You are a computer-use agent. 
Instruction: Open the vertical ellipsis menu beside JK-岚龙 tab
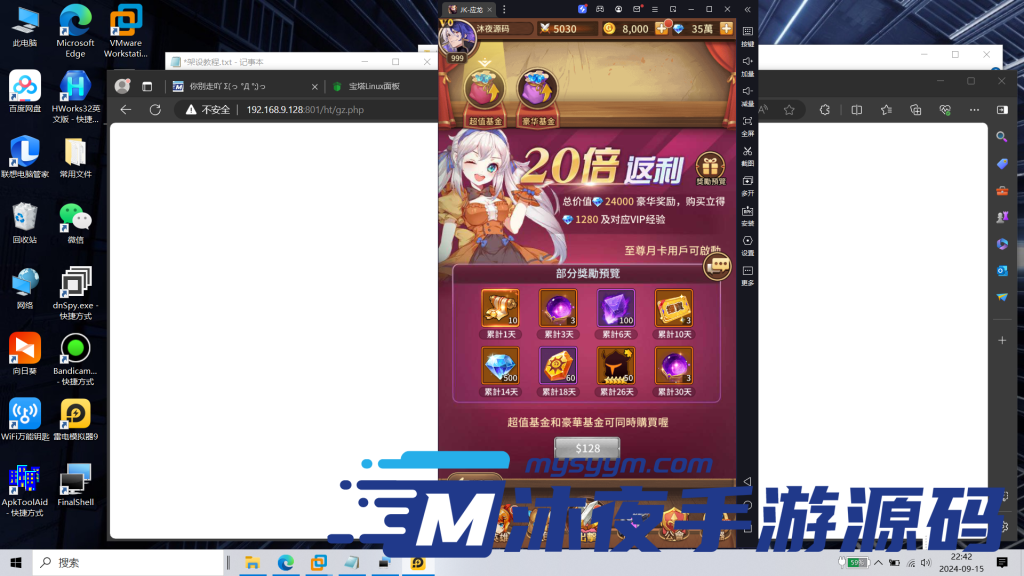point(504,10)
